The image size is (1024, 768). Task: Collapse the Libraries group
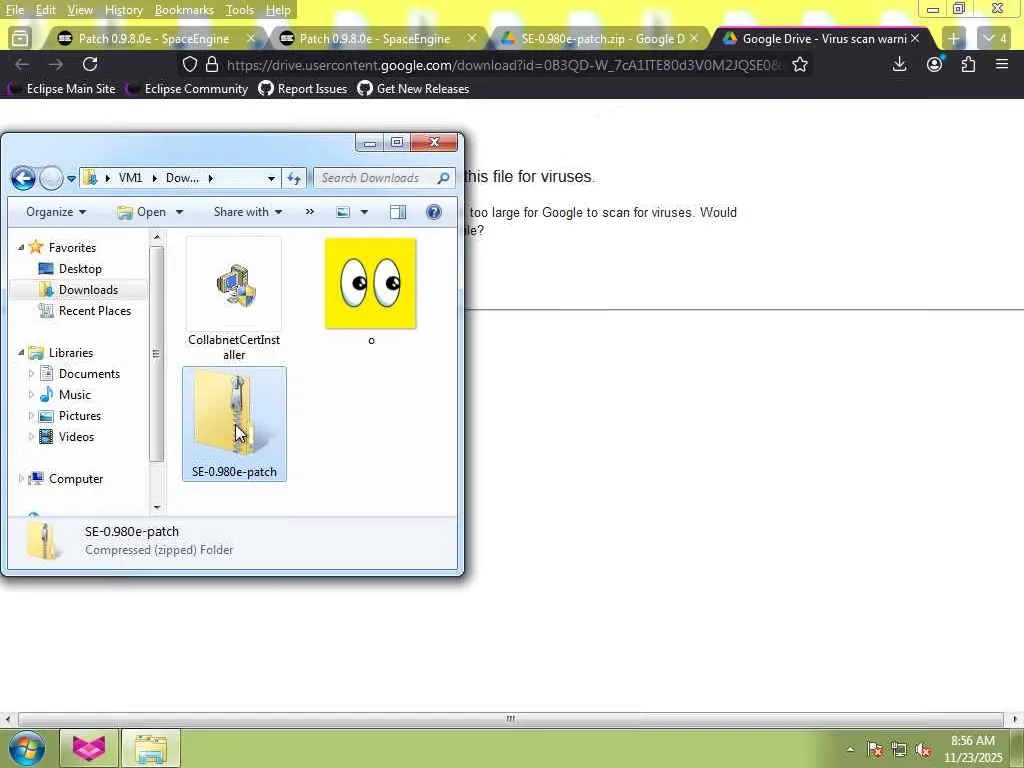[x=21, y=352]
